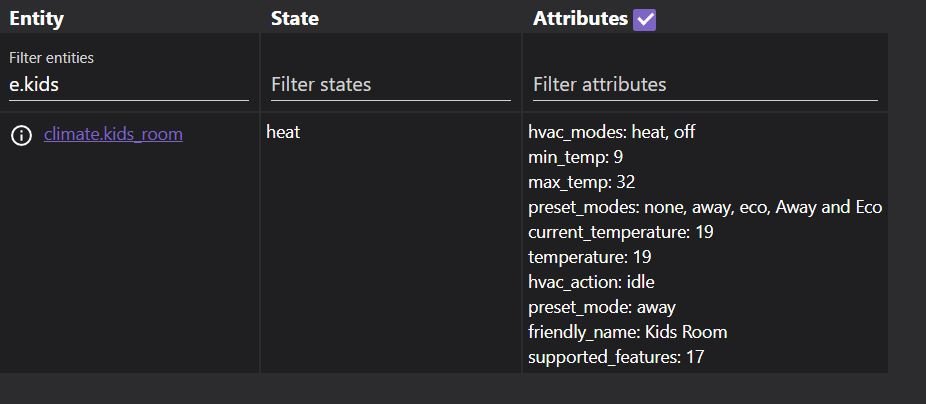926x404 pixels.
Task: Toggle the Attributes column checkbox
Action: coord(644,19)
